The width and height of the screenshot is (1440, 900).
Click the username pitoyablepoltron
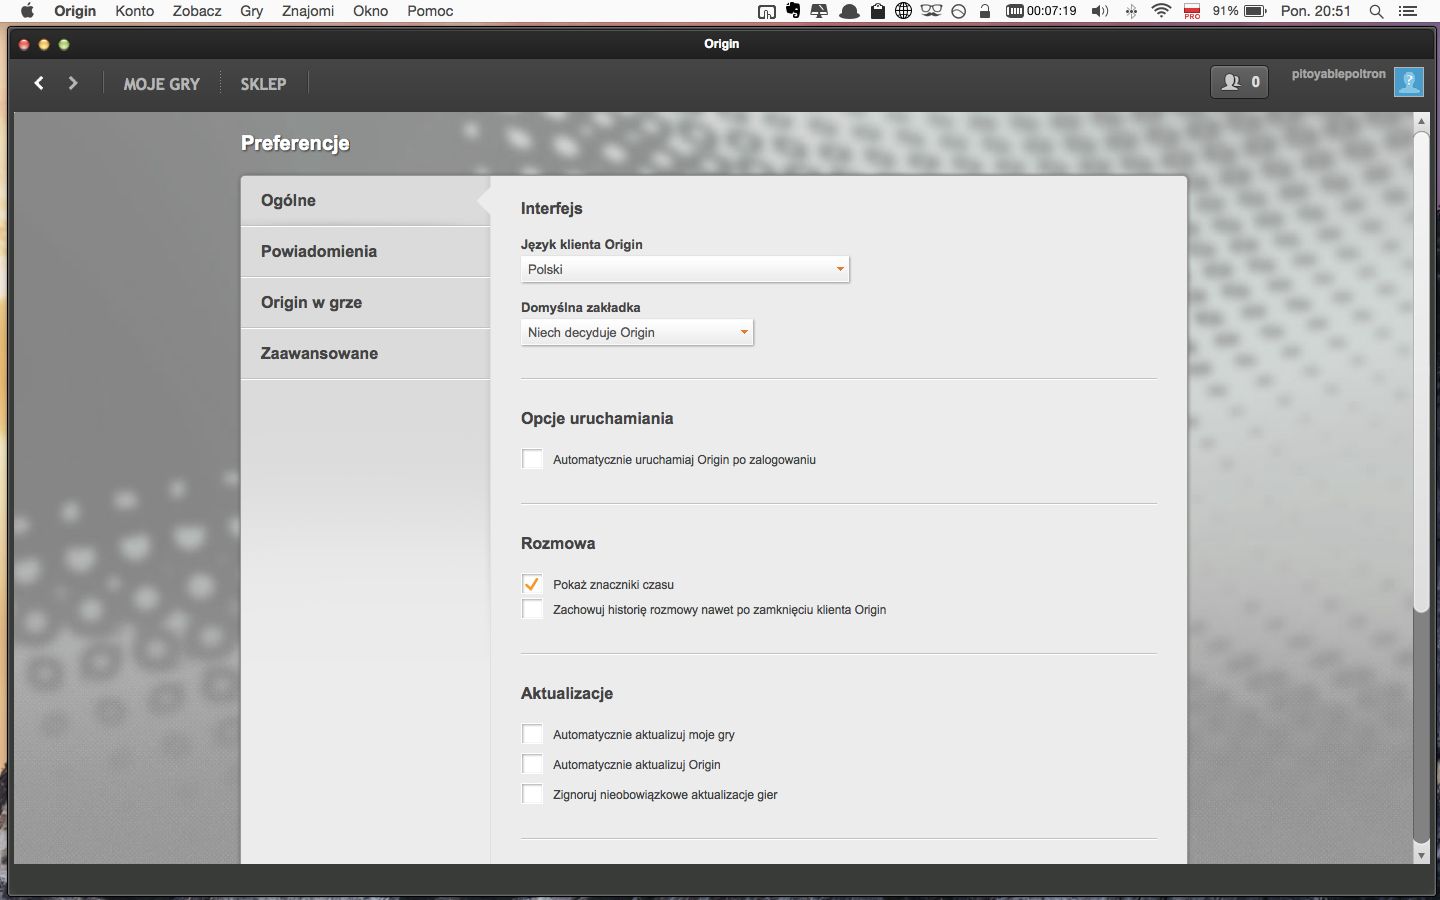pos(1338,74)
